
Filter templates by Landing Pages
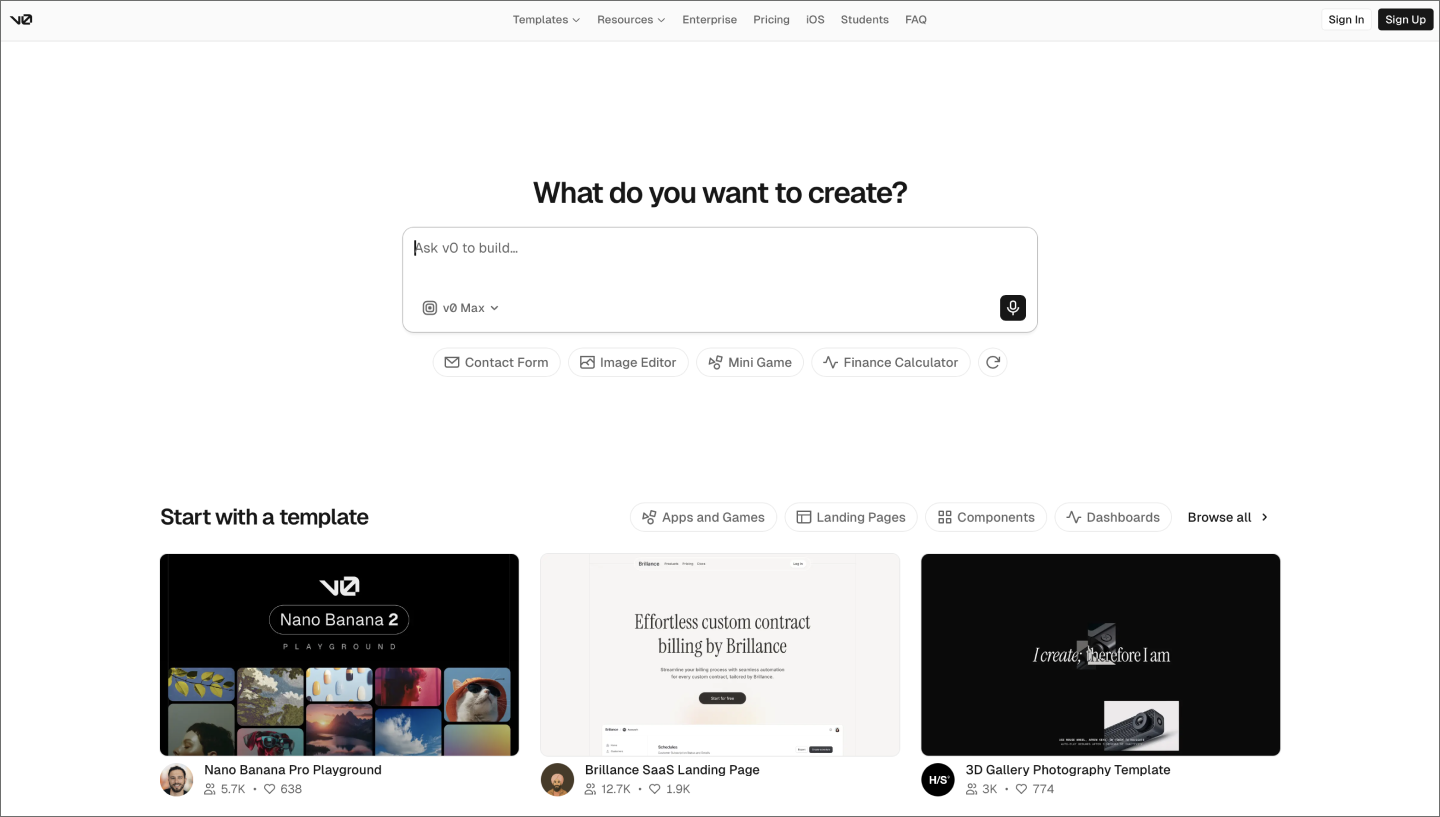(x=851, y=517)
